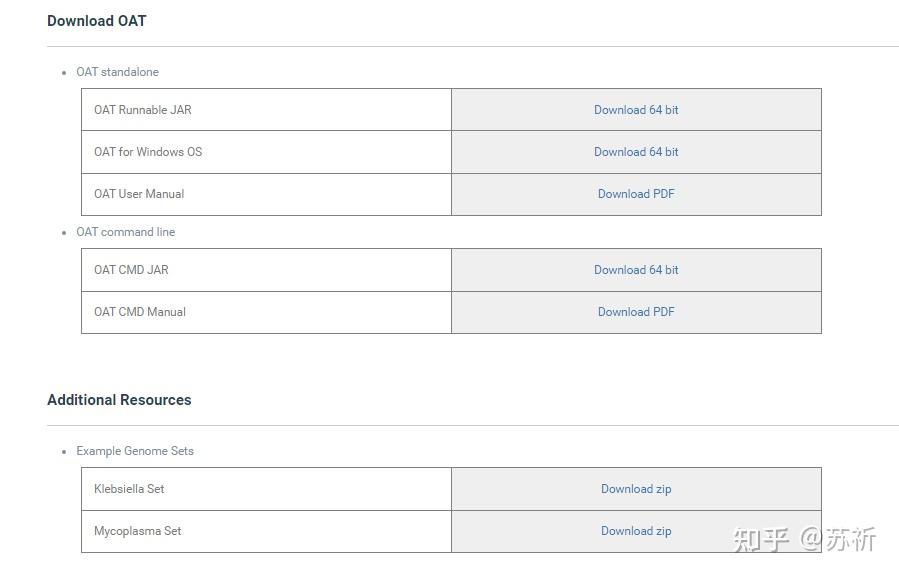899x576 pixels.
Task: Get the OAT CMD Manual PDF
Action: point(636,312)
